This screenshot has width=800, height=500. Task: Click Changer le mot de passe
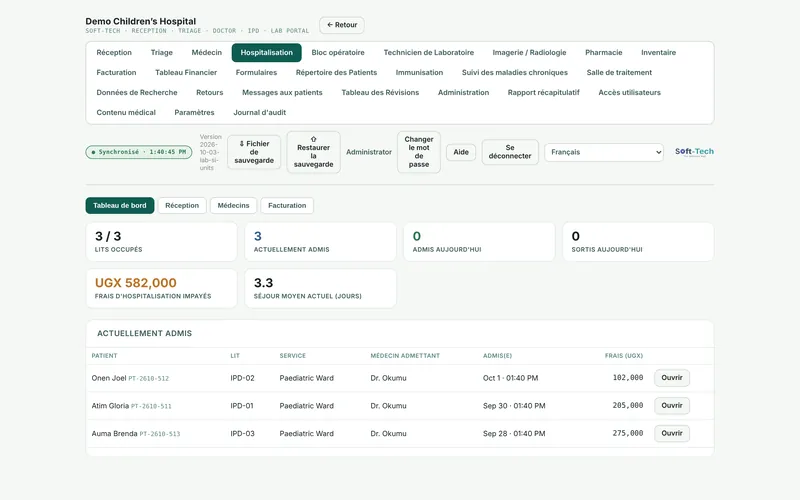pos(418,152)
